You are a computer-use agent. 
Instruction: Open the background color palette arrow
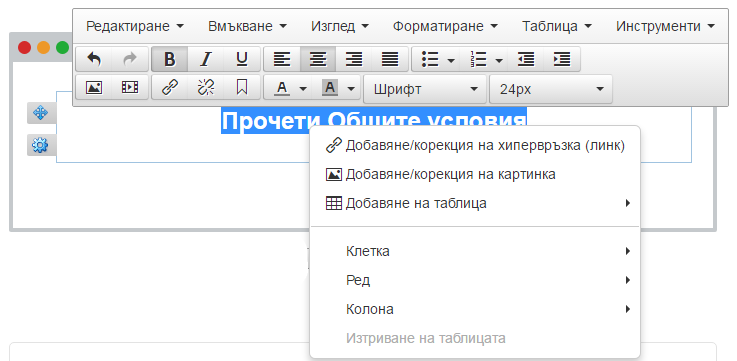351,88
